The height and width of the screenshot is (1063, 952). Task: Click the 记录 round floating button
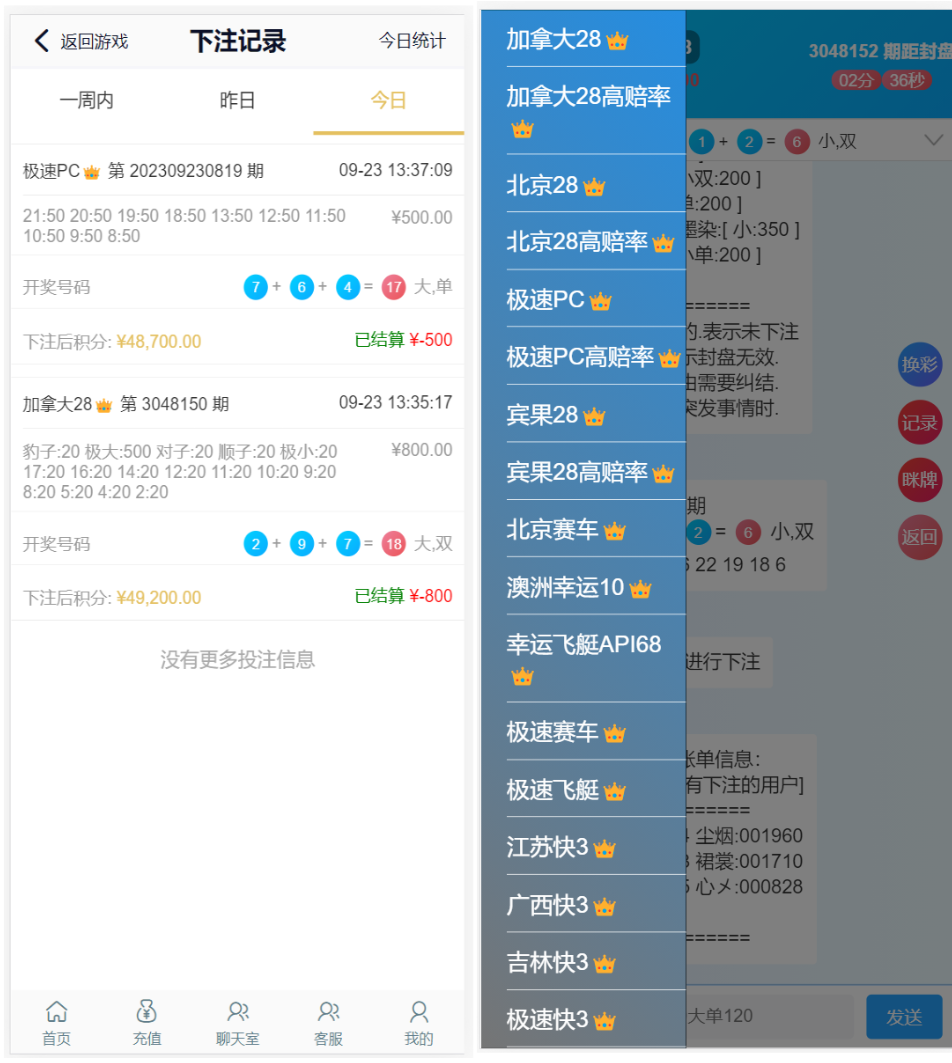[x=919, y=423]
